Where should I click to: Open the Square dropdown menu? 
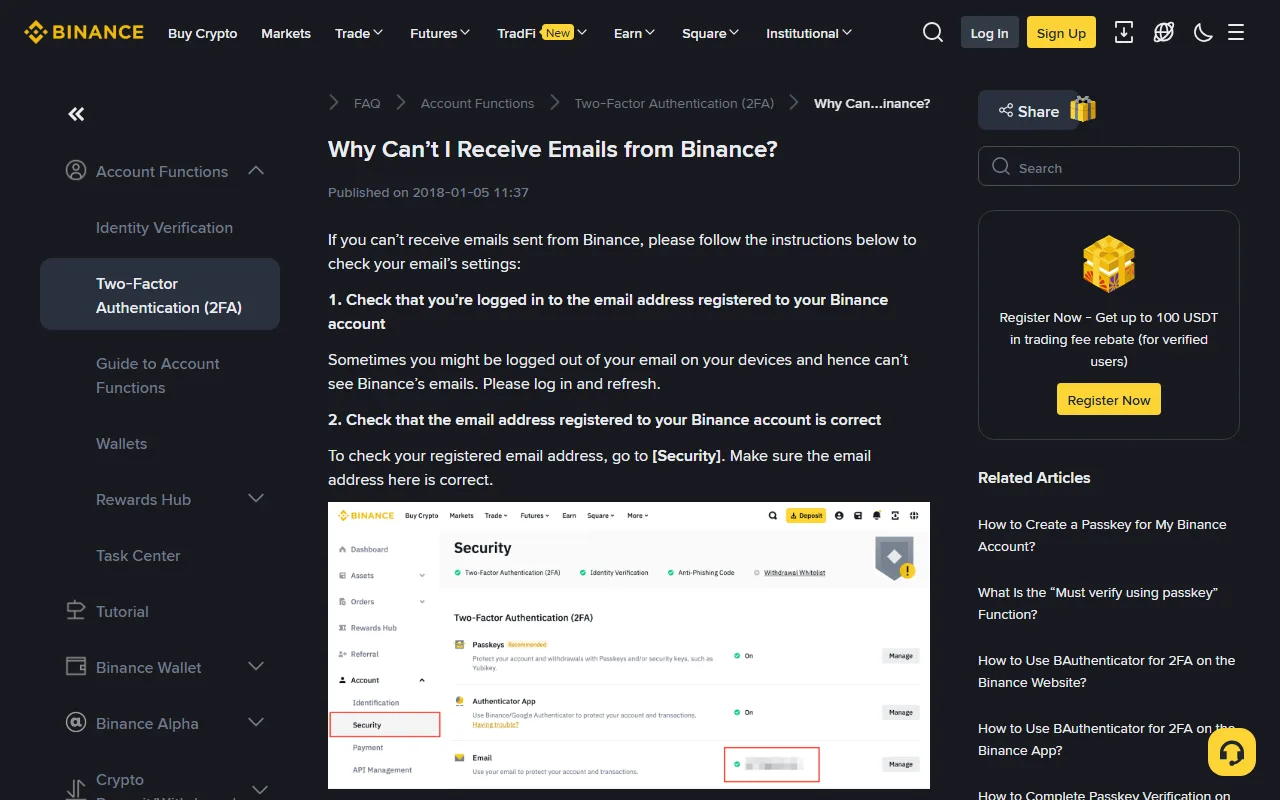tap(711, 33)
